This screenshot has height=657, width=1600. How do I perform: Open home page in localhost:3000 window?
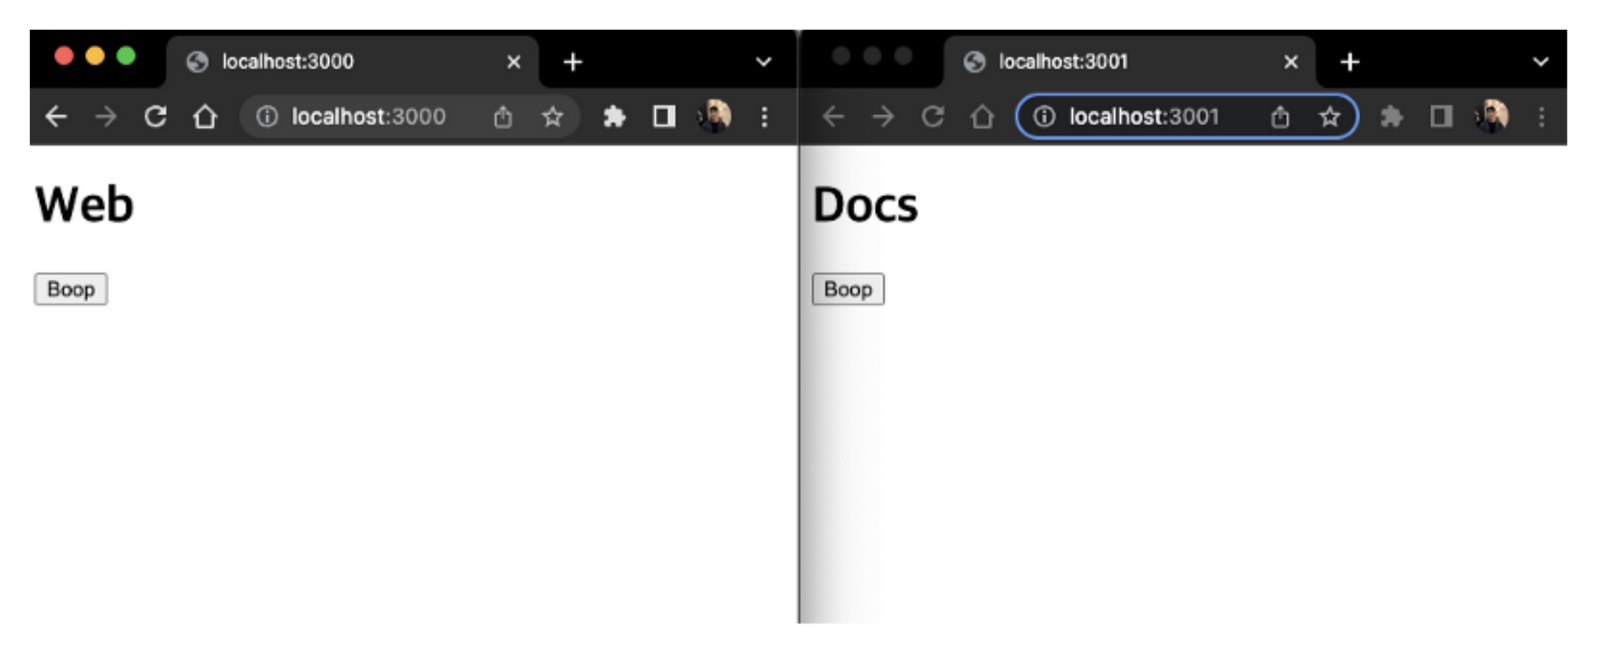click(205, 117)
